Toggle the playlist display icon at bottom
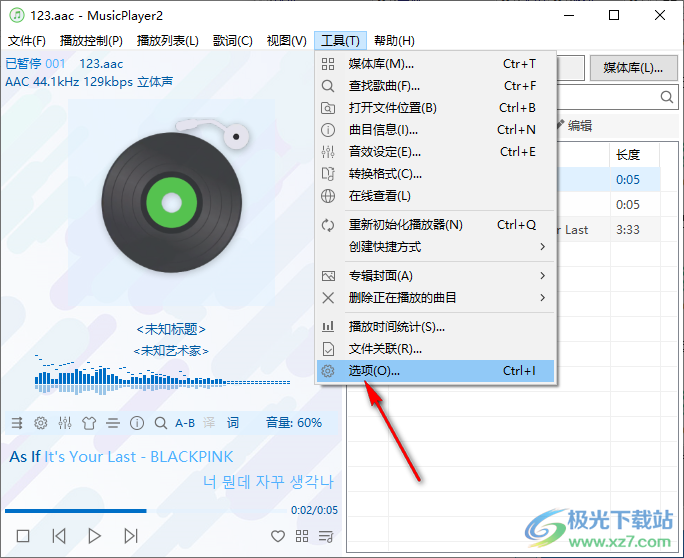Viewport: 684px width, 558px height. (x=326, y=536)
